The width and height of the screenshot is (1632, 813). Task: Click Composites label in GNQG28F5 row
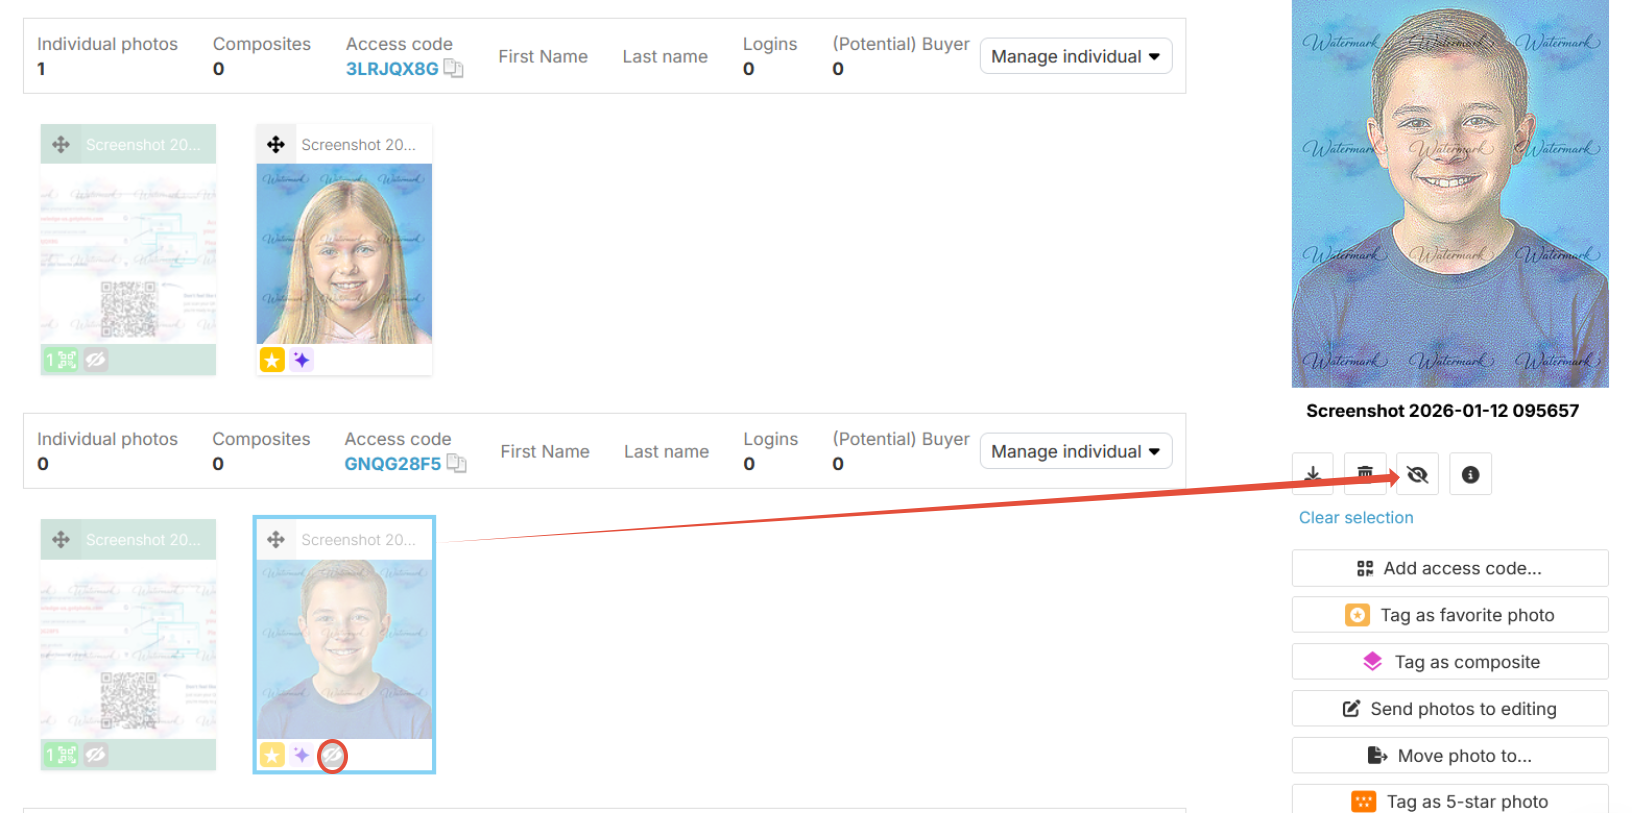click(261, 439)
